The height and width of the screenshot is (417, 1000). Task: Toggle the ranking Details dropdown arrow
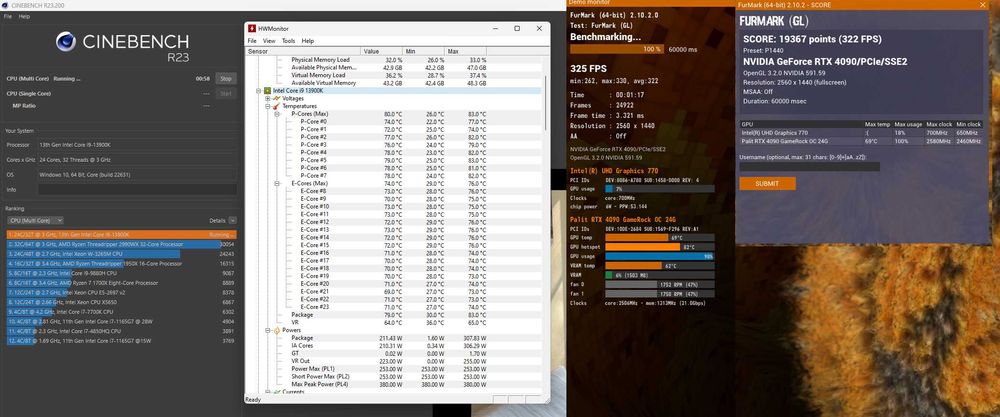[x=232, y=221]
